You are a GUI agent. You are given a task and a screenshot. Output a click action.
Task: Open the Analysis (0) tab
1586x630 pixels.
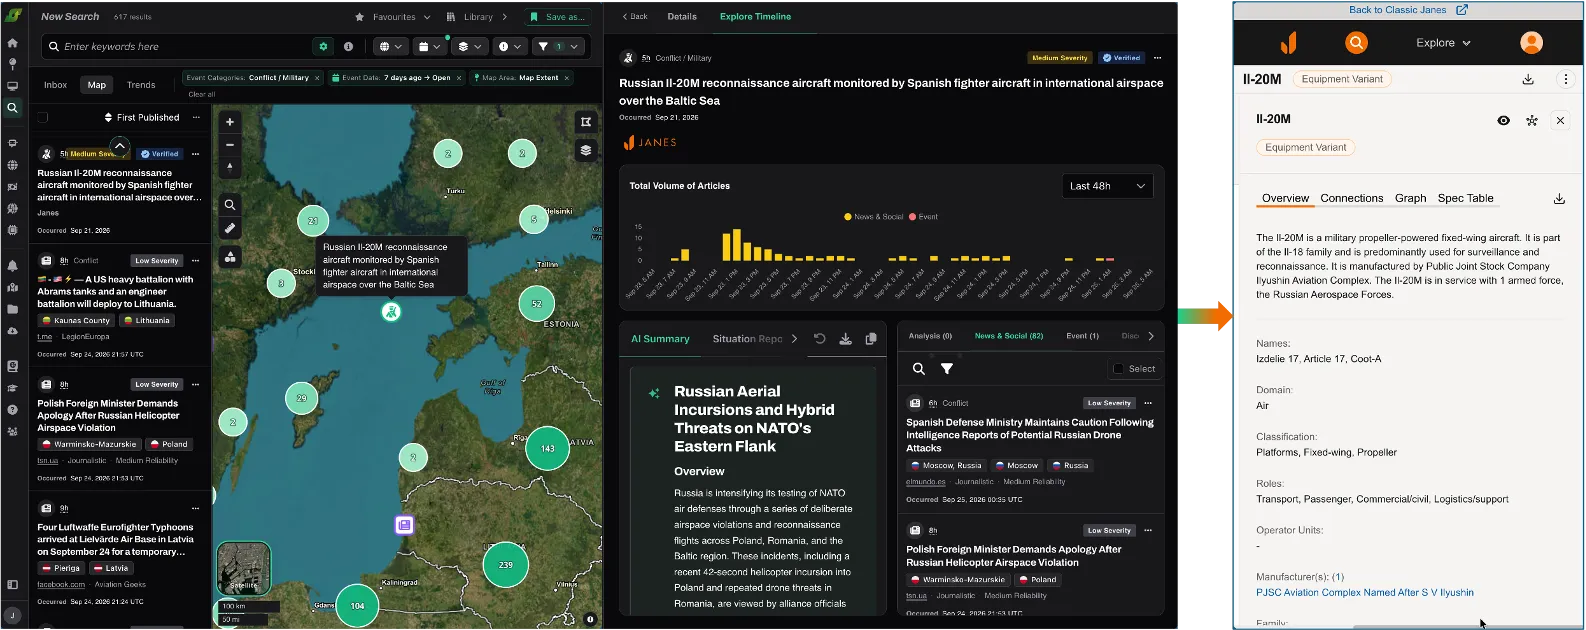930,336
